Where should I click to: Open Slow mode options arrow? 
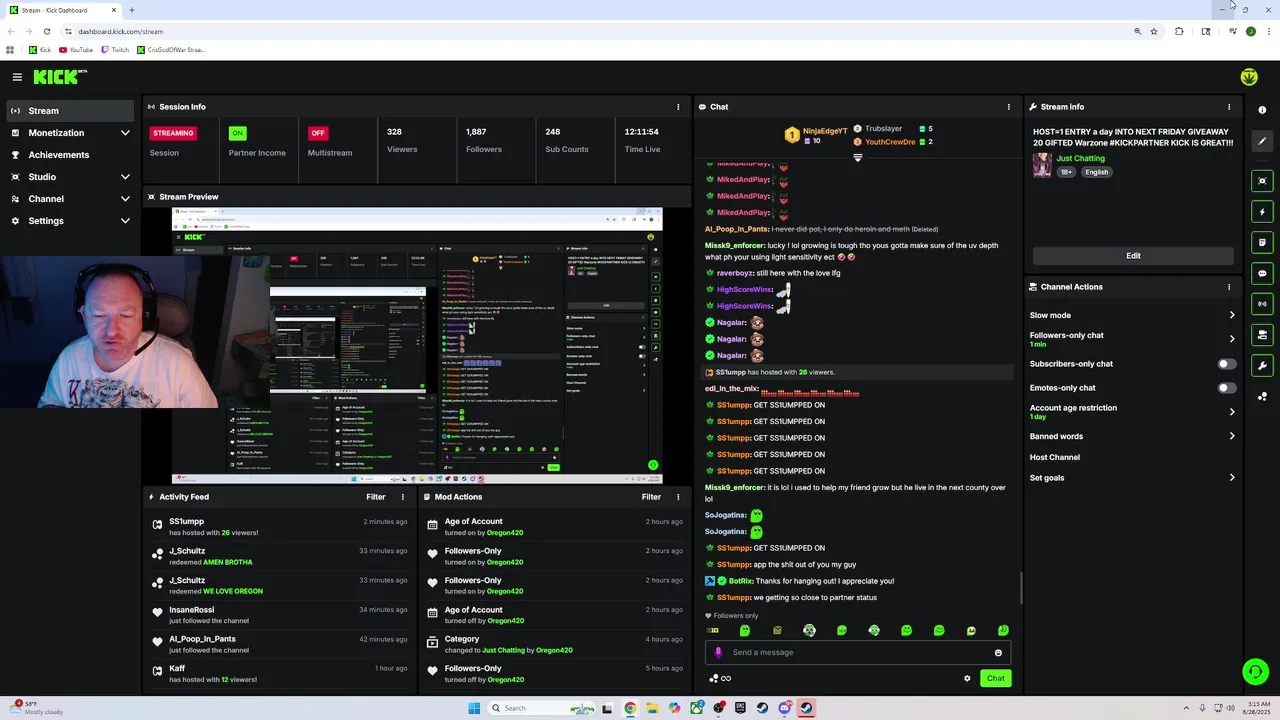click(x=1232, y=315)
